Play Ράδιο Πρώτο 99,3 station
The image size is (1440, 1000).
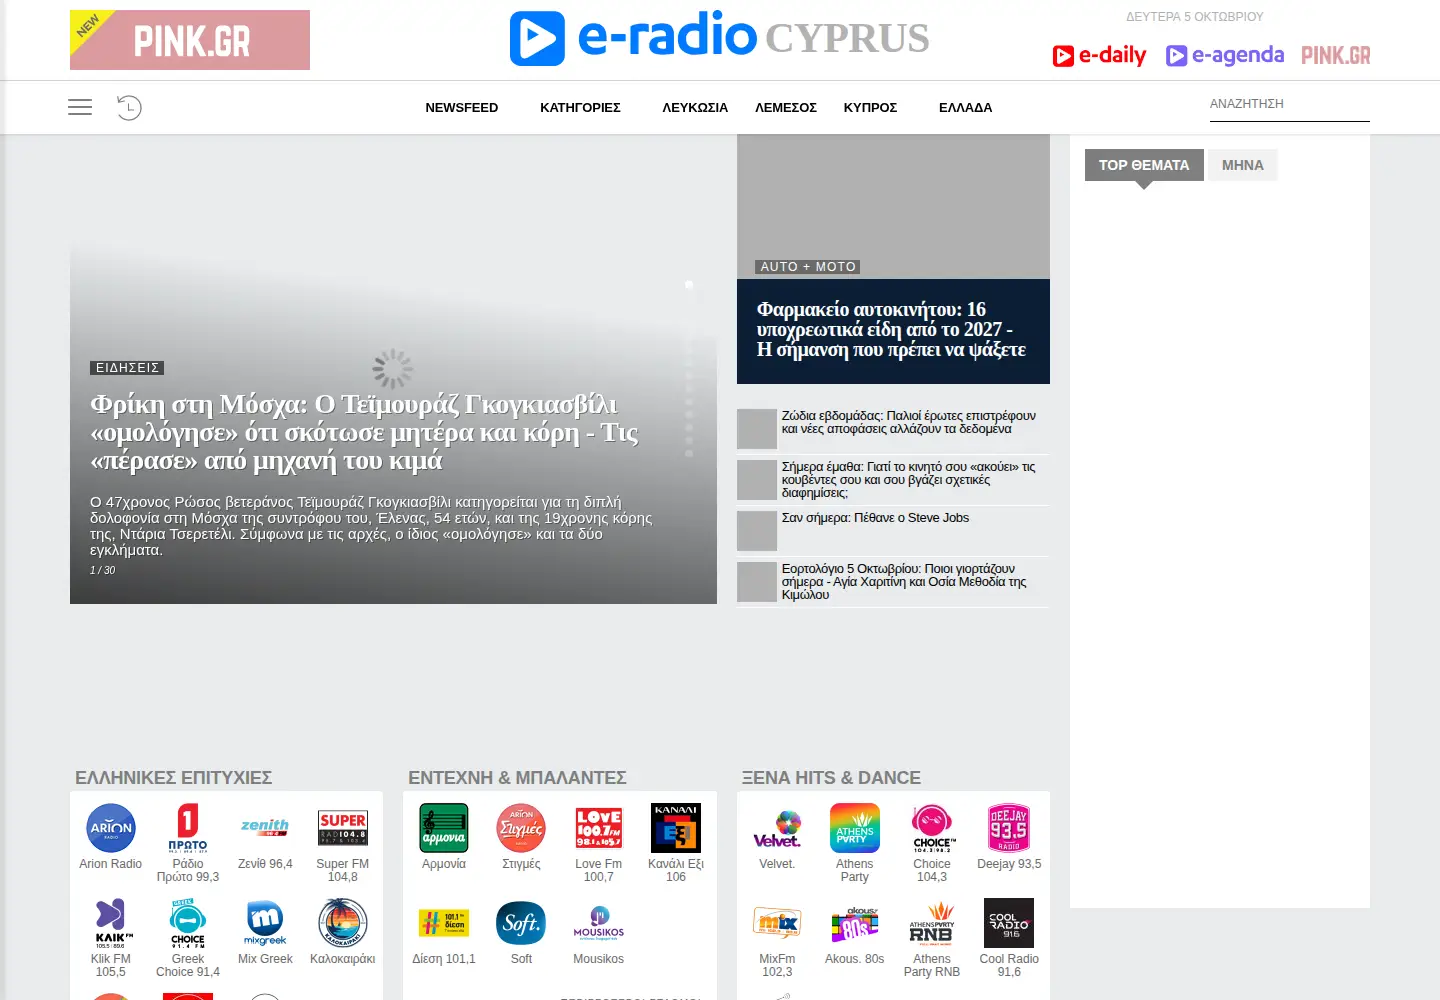[x=188, y=843]
